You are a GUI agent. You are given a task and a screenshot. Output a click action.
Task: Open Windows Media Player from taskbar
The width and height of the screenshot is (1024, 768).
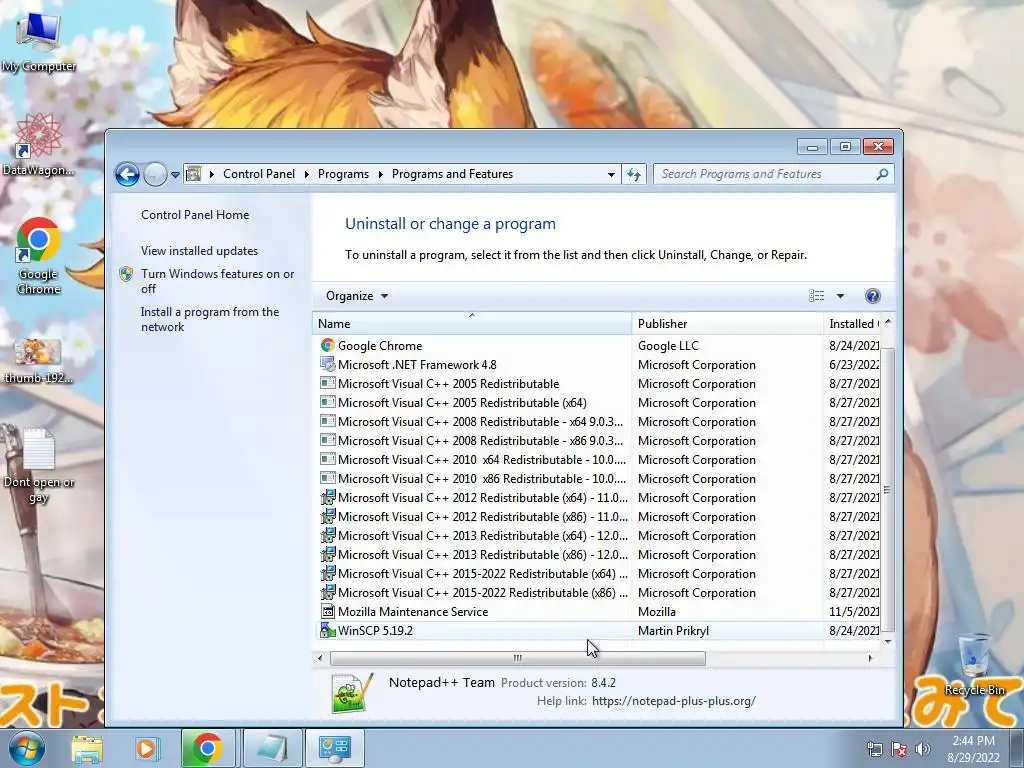[146, 748]
